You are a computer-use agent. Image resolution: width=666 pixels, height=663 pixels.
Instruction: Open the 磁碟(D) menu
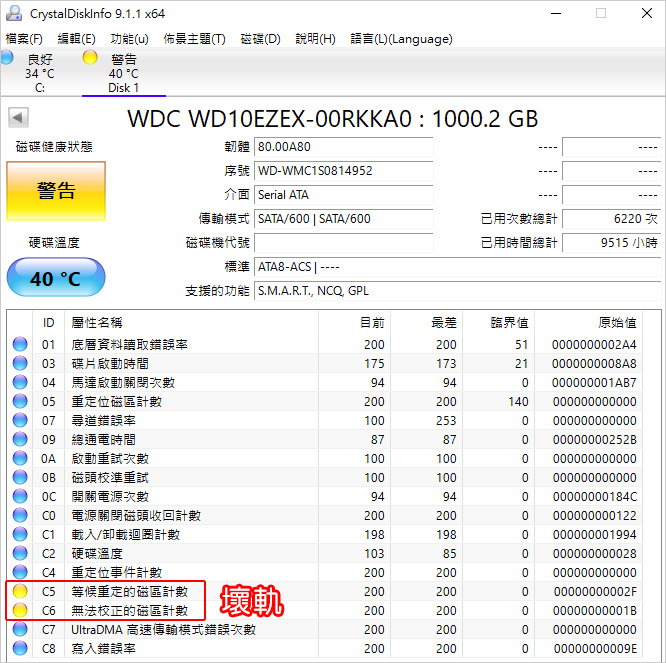[260, 39]
